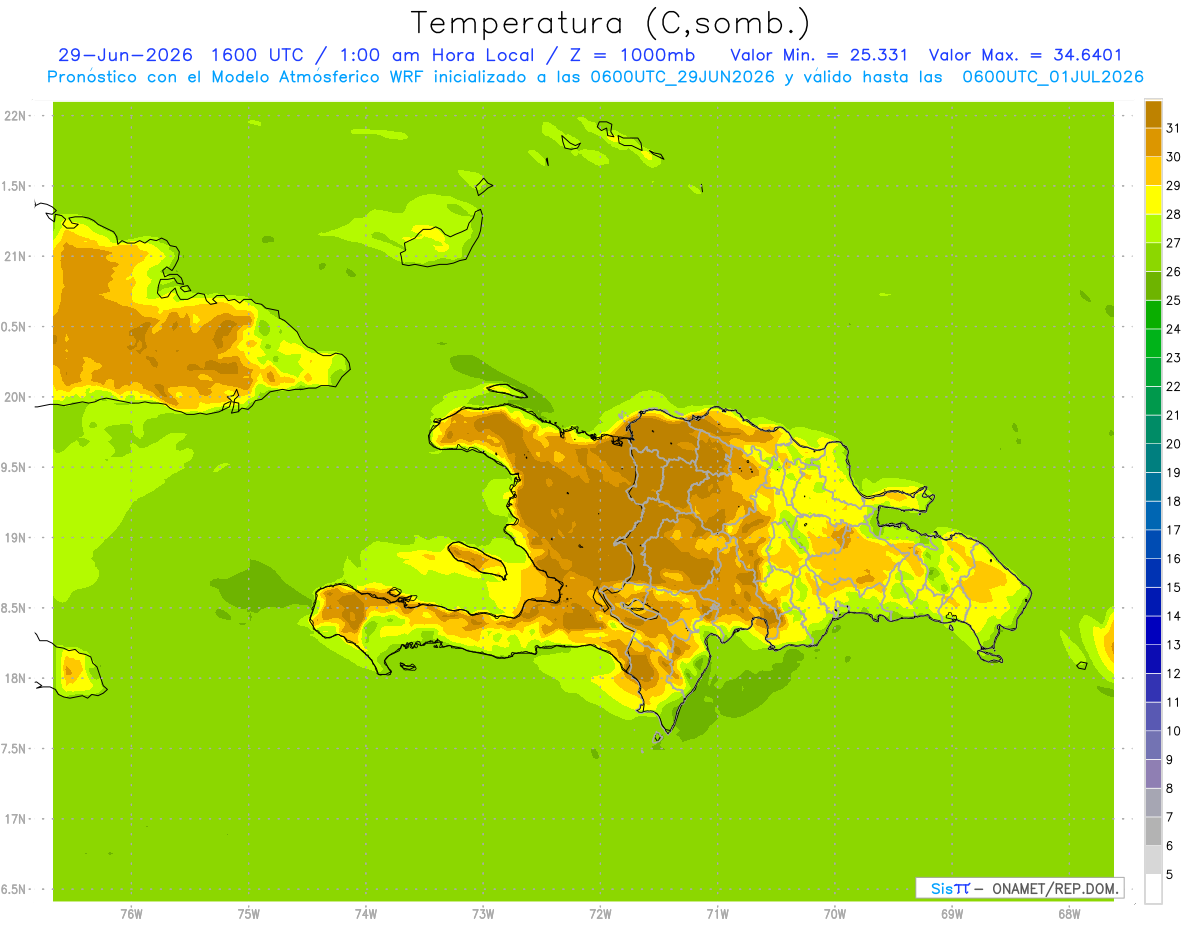Click the gray legend swatch between 6 and 7

pos(1153,831)
